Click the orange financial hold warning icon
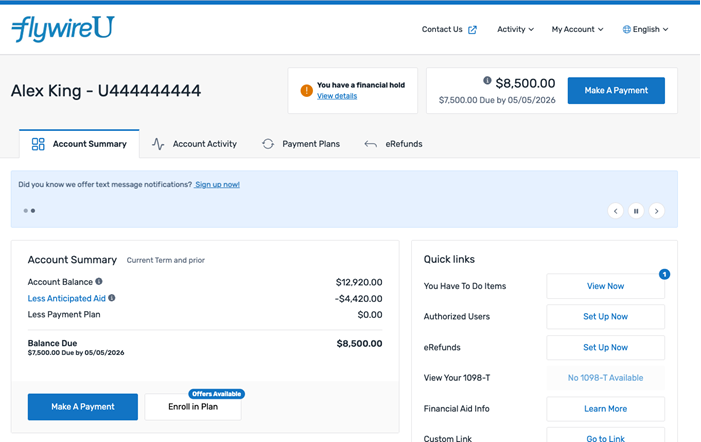The image size is (701, 442). pos(307,90)
